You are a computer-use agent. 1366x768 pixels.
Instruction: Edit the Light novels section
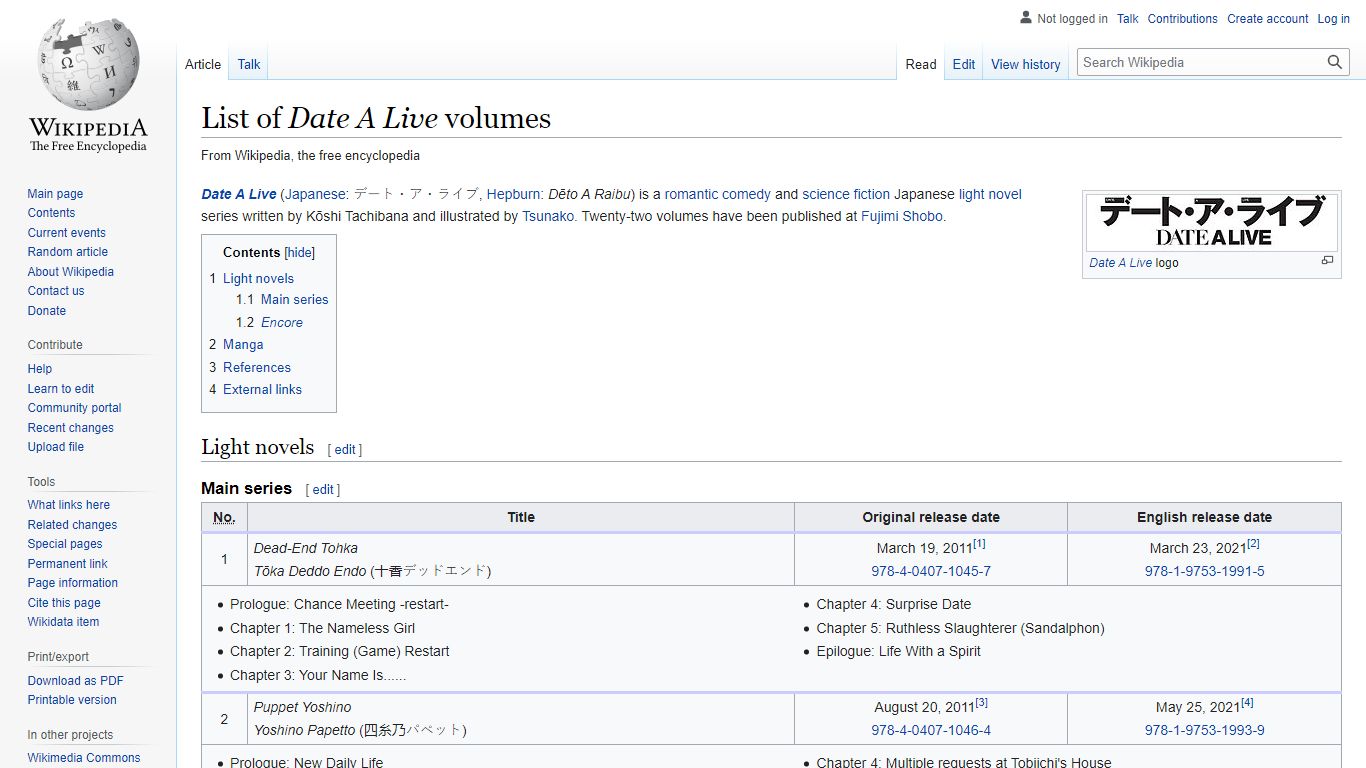click(x=345, y=450)
